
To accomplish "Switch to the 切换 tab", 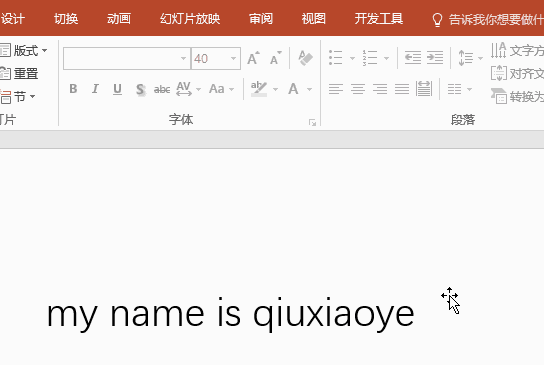I will [66, 19].
